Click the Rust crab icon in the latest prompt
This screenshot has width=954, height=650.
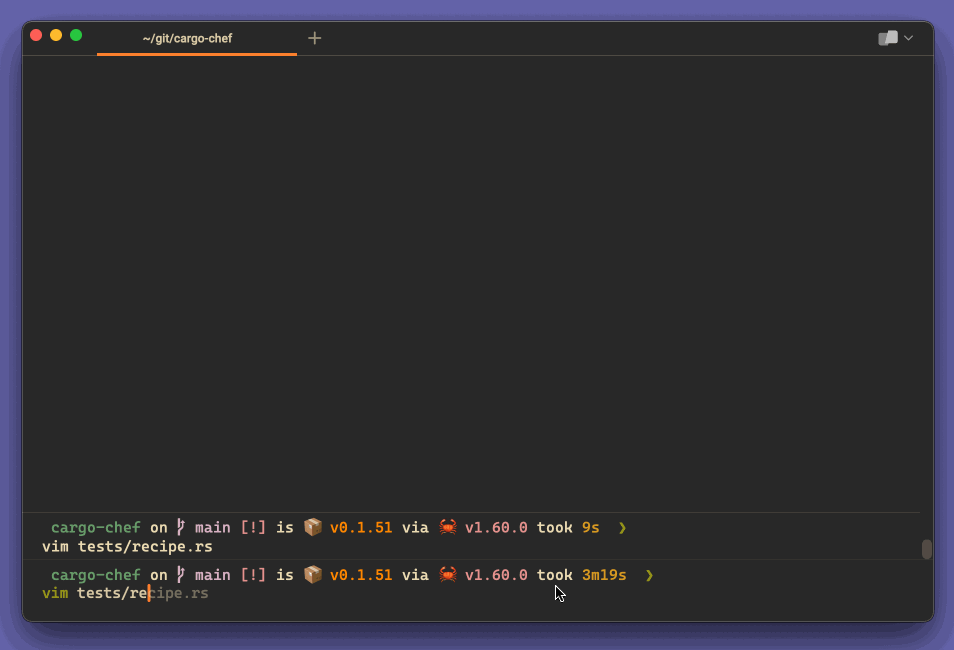coord(448,575)
